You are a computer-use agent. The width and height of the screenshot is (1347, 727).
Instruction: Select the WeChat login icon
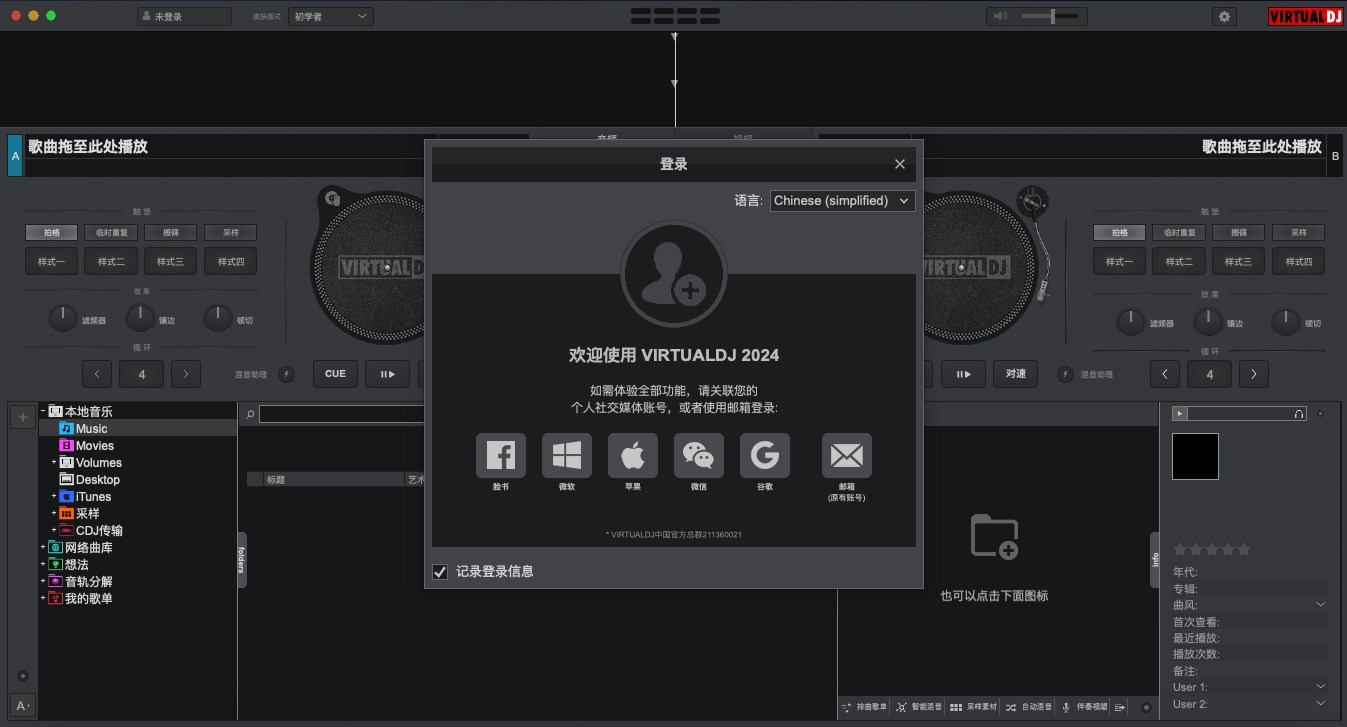pos(699,456)
